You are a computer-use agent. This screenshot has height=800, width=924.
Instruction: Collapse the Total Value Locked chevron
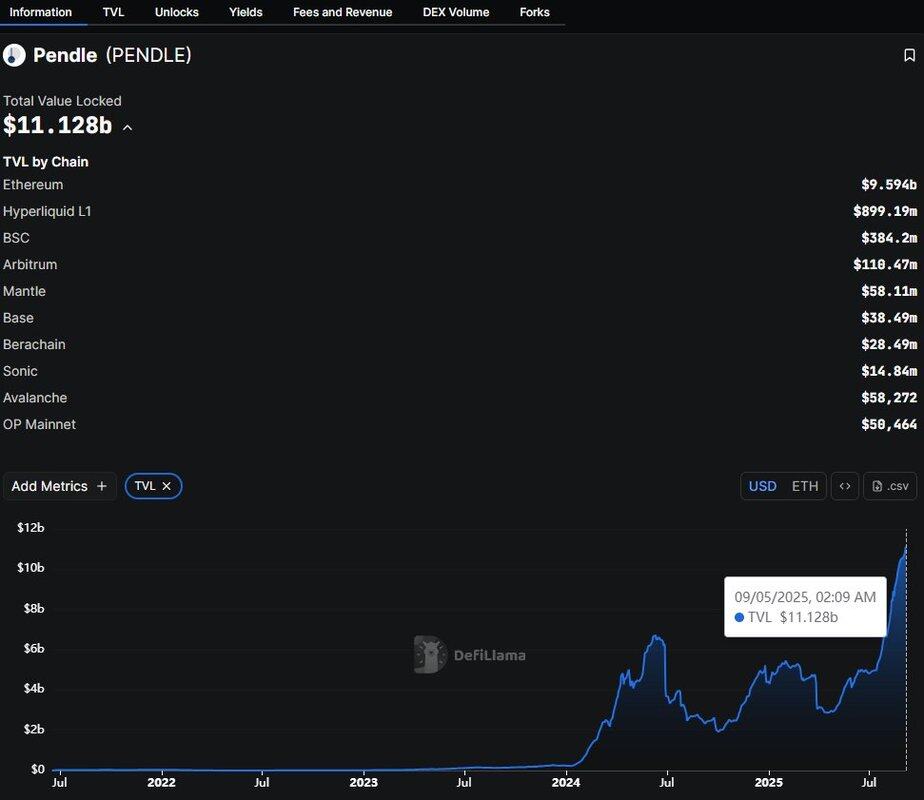(x=127, y=127)
